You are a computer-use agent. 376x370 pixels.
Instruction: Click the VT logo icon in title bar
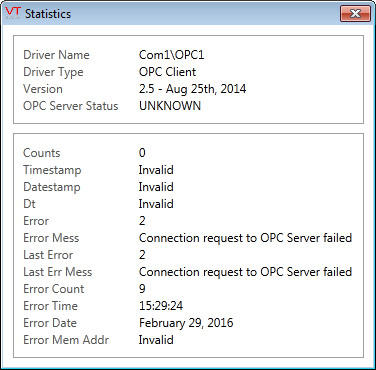pos(13,13)
